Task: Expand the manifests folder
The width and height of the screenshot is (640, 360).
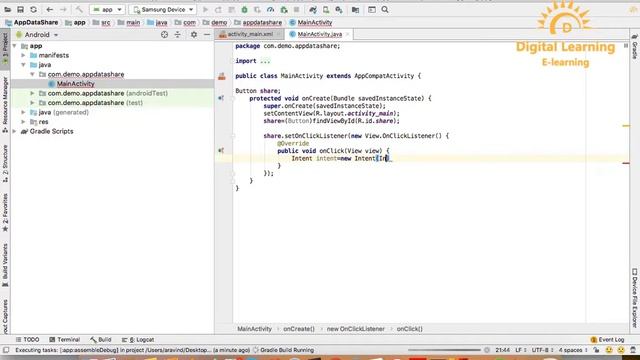Action: click(x=23, y=55)
